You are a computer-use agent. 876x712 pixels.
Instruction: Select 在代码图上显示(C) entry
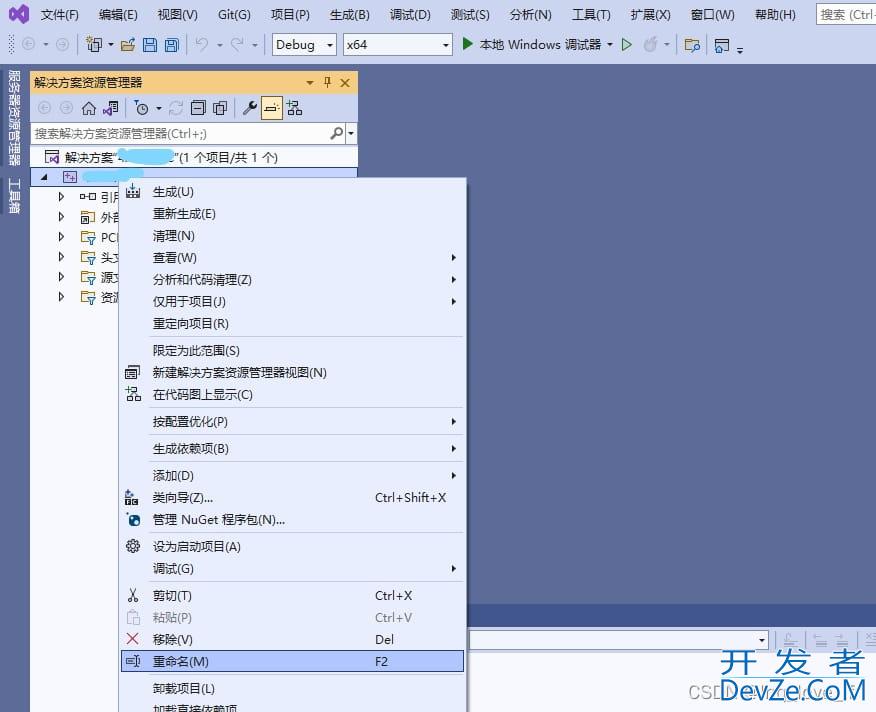(292, 395)
